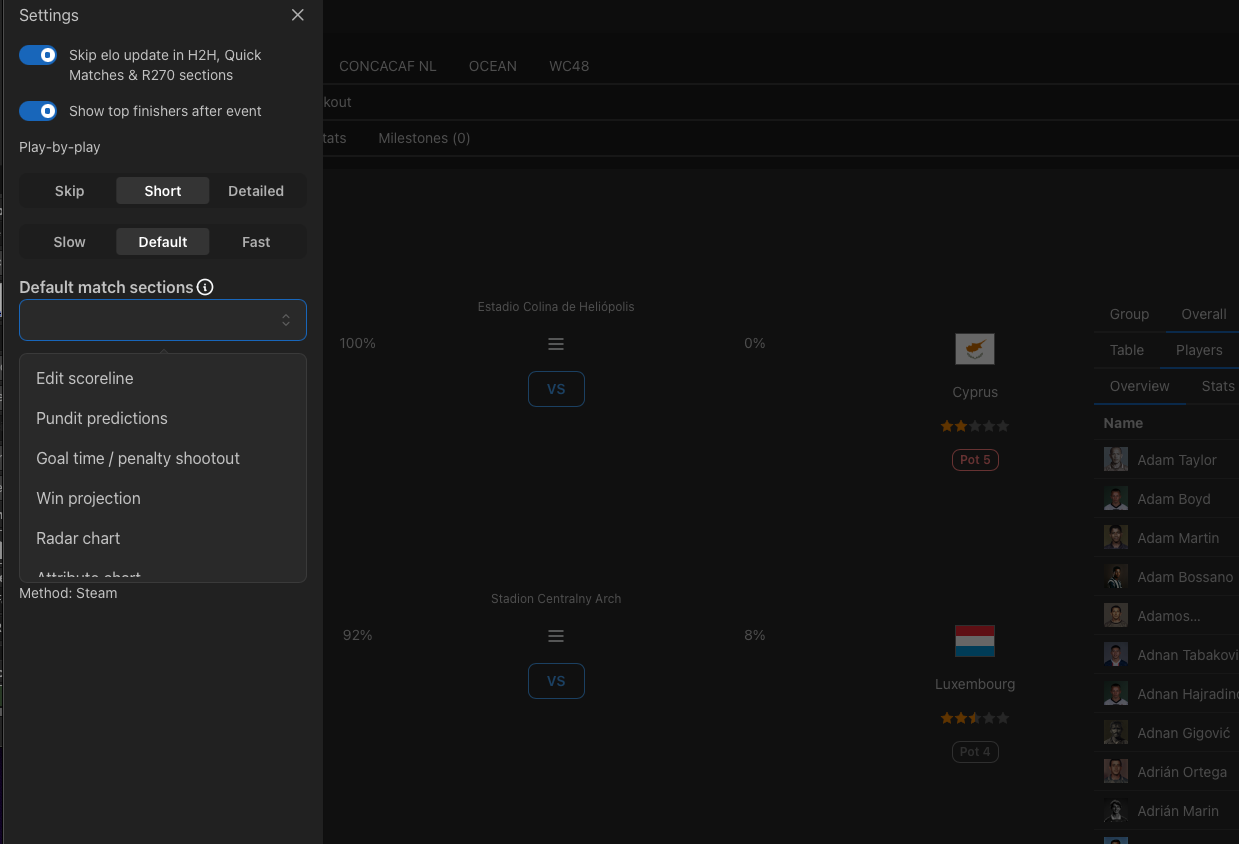Open the Default match sections combo box
The width and height of the screenshot is (1239, 844).
[163, 320]
